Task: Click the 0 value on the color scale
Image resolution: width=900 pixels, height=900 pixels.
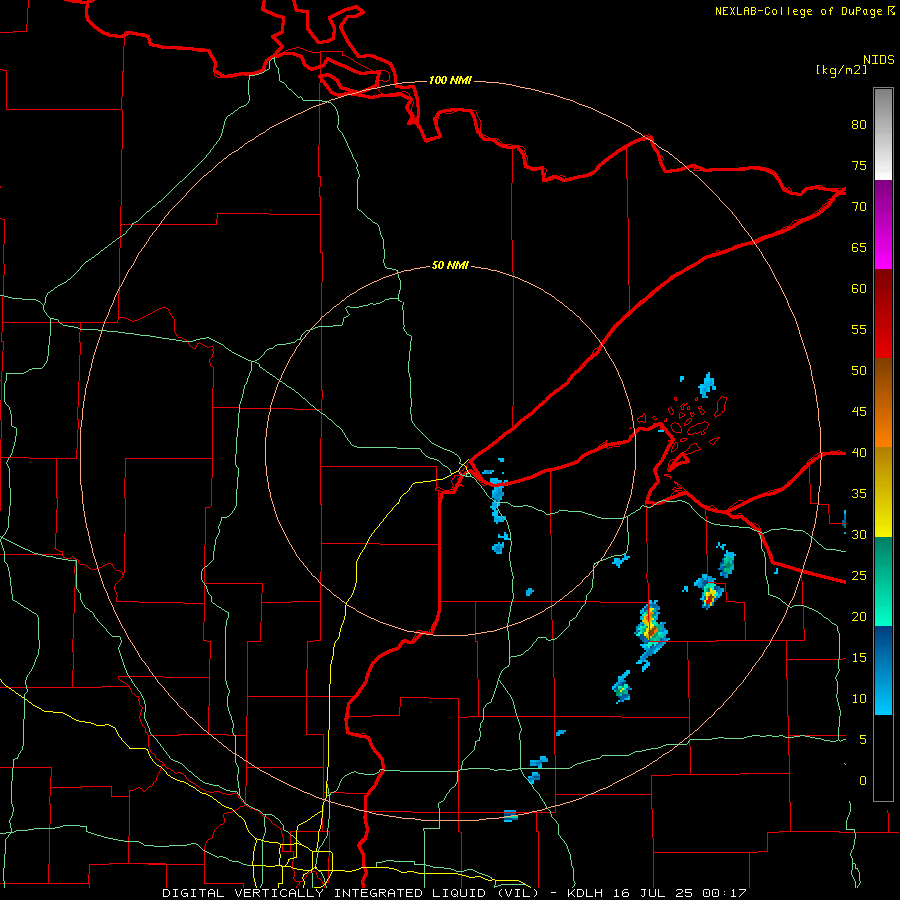Action: click(863, 781)
